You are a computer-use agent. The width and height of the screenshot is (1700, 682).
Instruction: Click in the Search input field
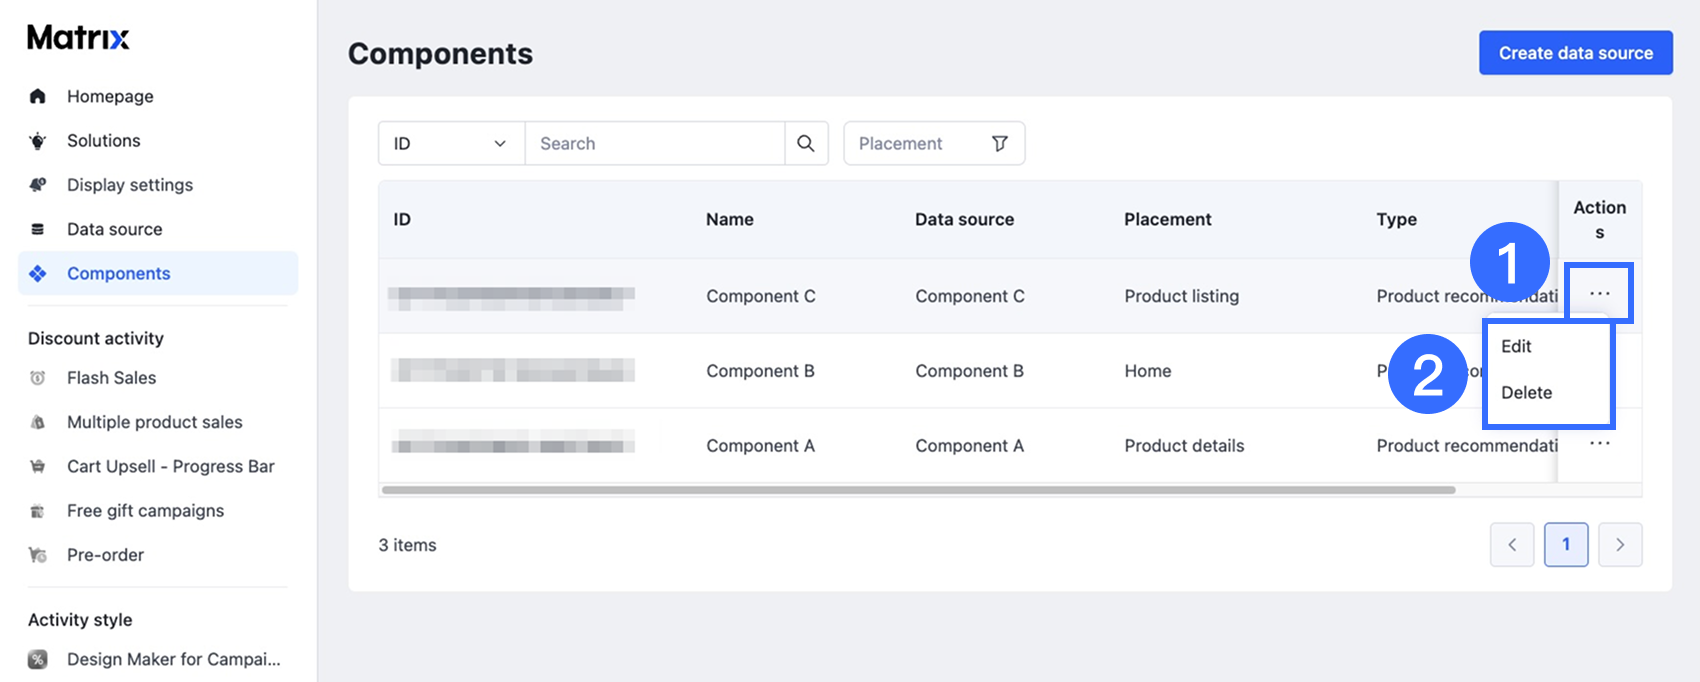pos(655,143)
